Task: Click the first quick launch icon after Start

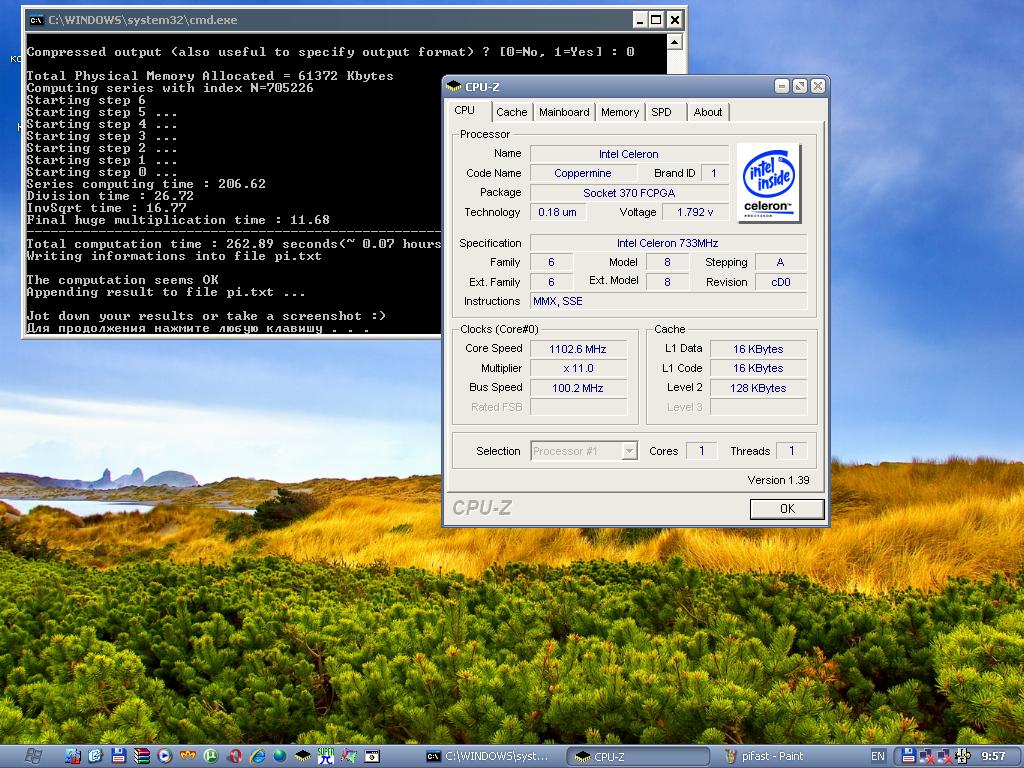Action: tap(72, 756)
